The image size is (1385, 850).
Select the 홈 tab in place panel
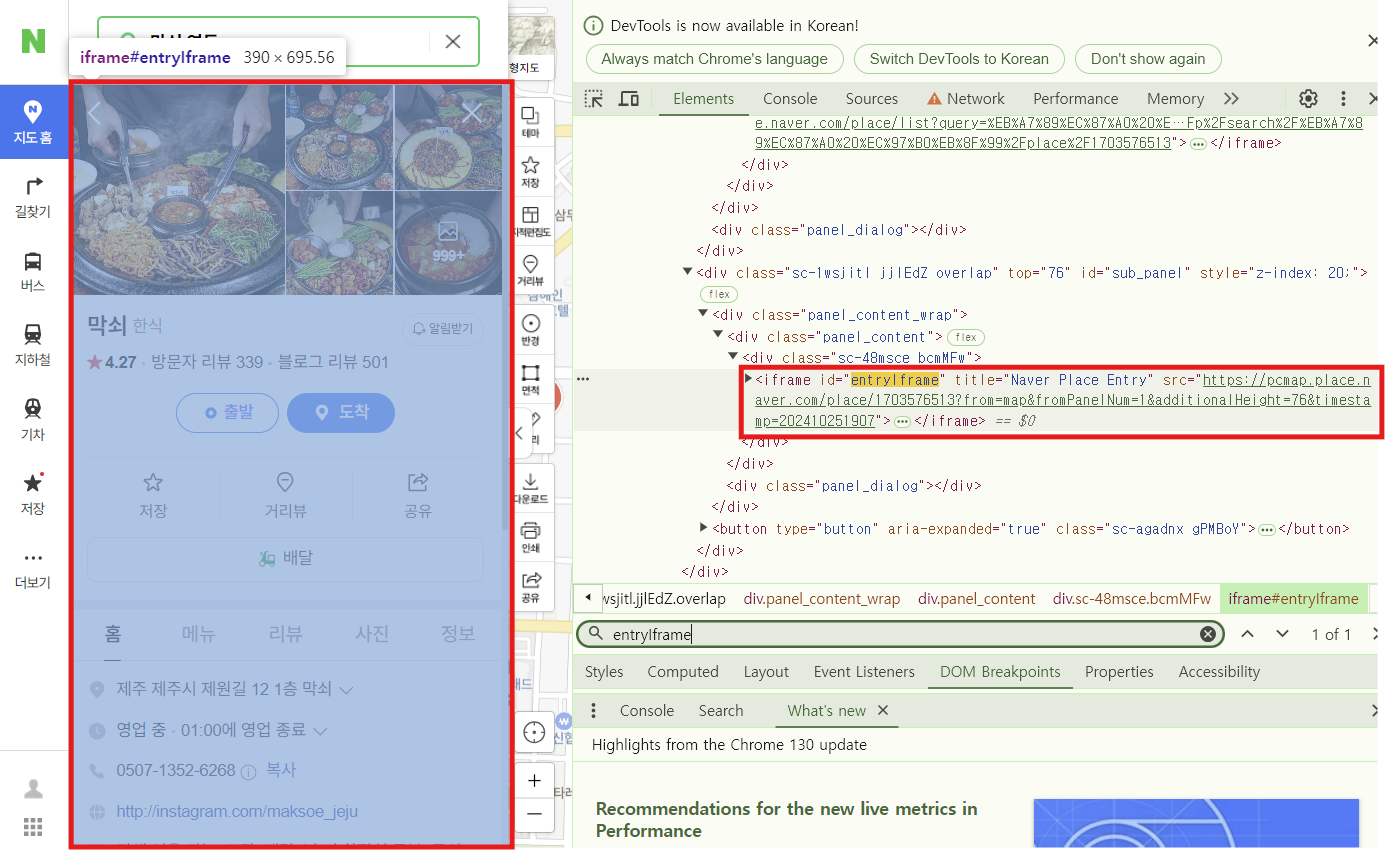click(113, 633)
